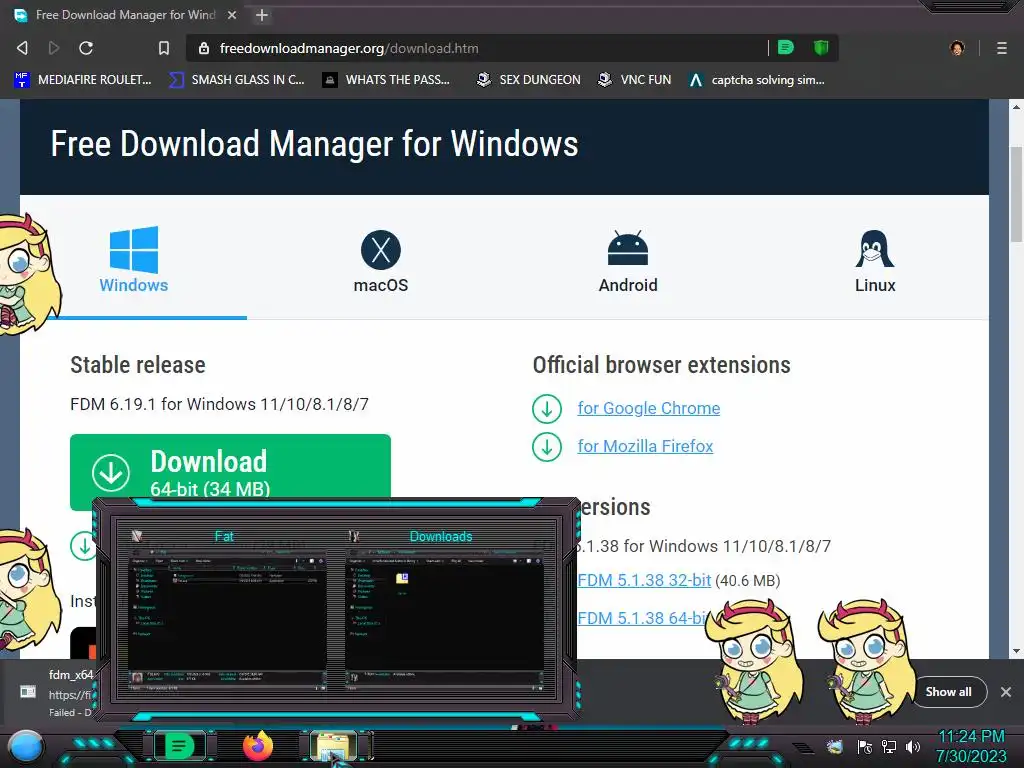Screen dimensions: 1024x768
Task: Click the File Explorer taskbar icon
Action: coord(333,746)
